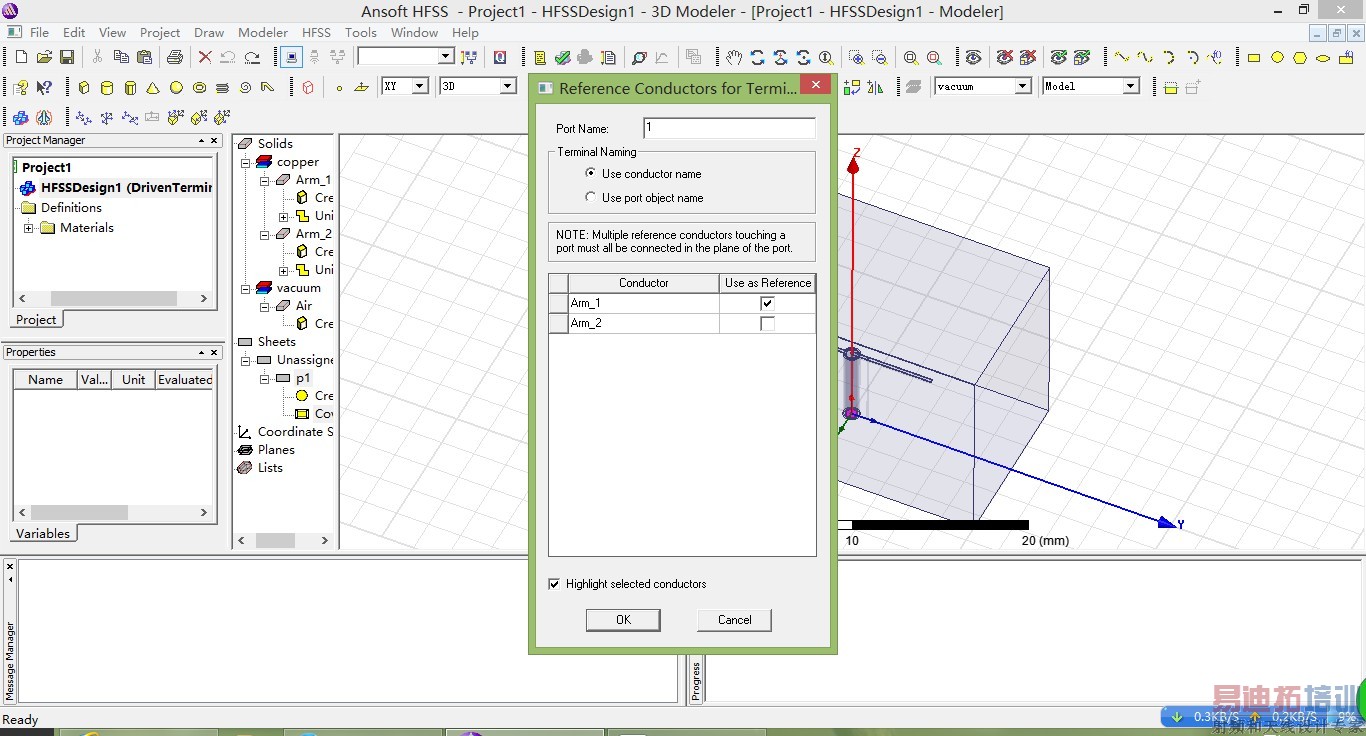Select Use port object name option

tap(591, 198)
